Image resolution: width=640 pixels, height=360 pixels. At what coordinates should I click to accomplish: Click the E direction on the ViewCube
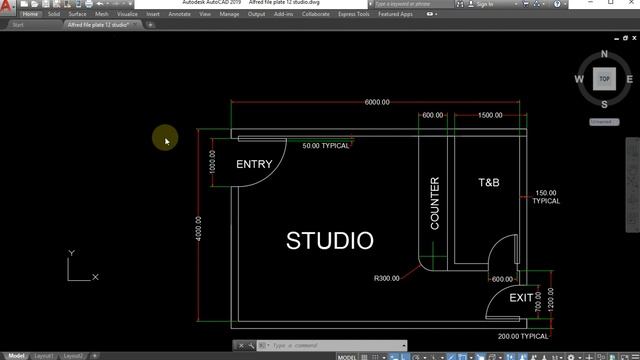[x=629, y=79]
